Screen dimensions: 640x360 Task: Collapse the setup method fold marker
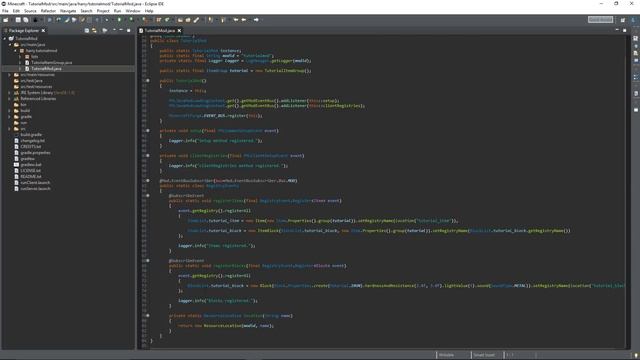tap(148, 131)
